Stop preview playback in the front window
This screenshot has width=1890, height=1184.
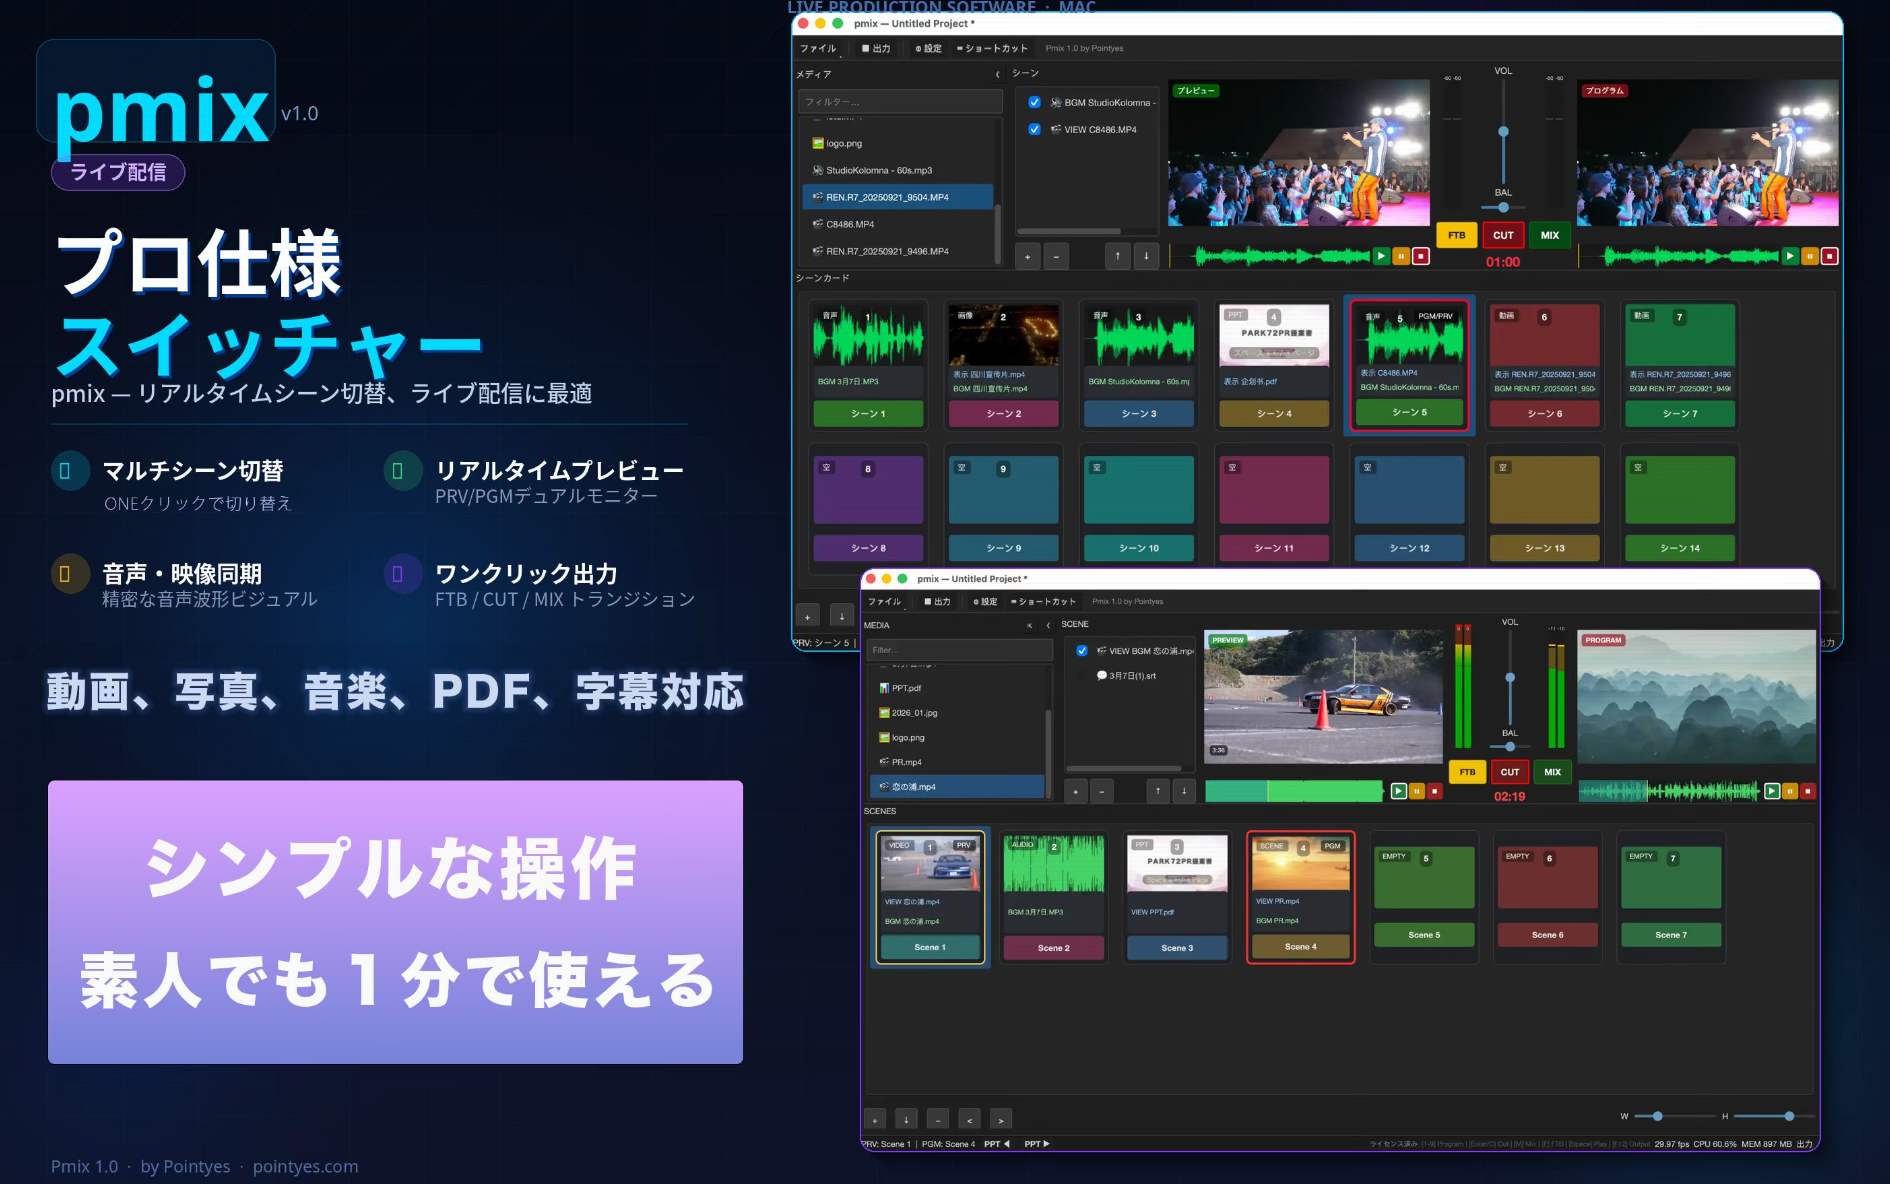[x=1434, y=791]
